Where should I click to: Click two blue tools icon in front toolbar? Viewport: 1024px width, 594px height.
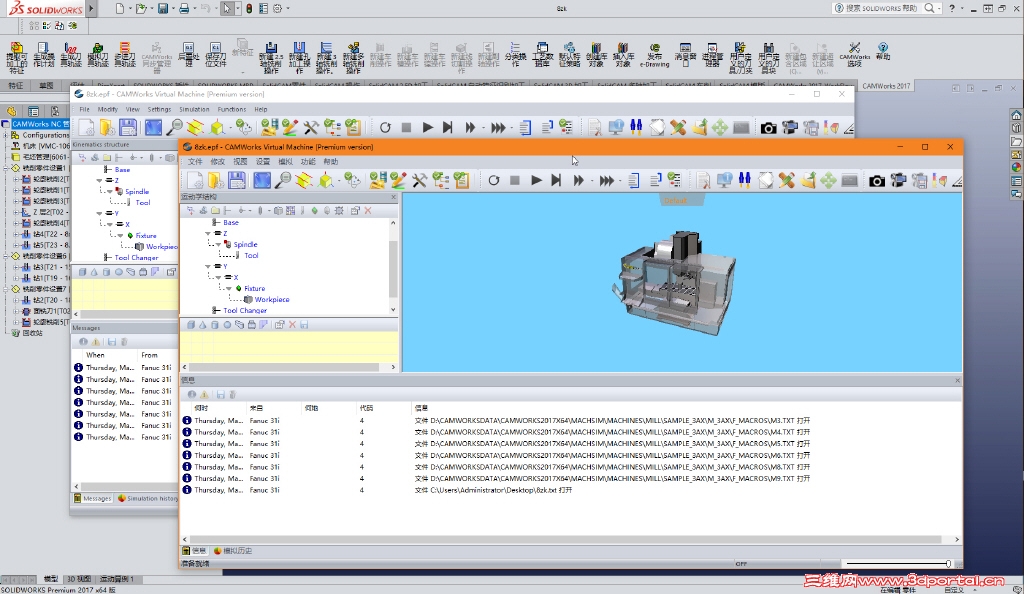(x=744, y=180)
